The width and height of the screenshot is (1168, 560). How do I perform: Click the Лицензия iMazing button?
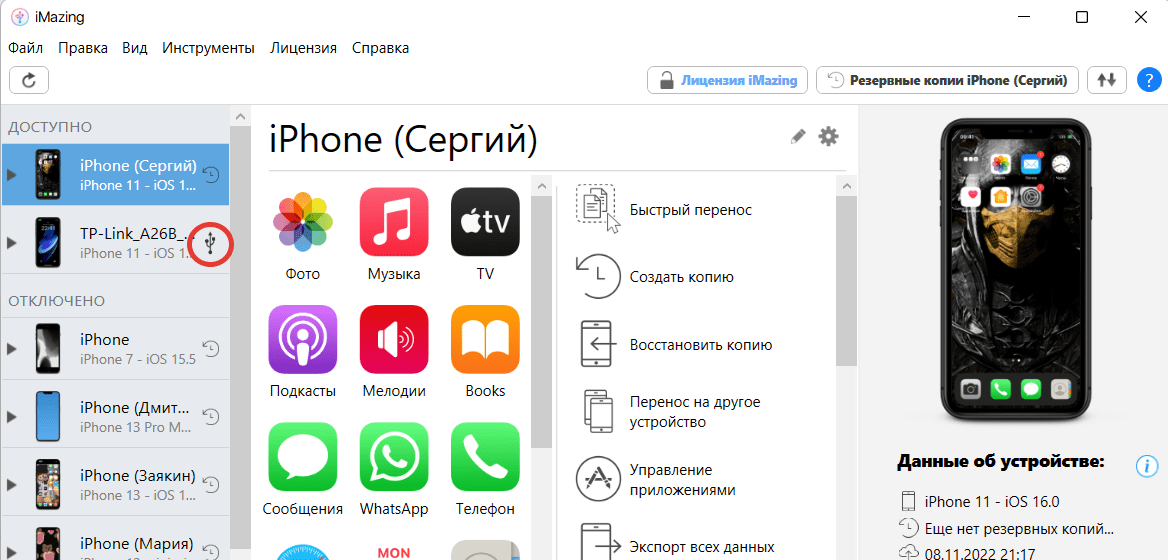tap(727, 80)
